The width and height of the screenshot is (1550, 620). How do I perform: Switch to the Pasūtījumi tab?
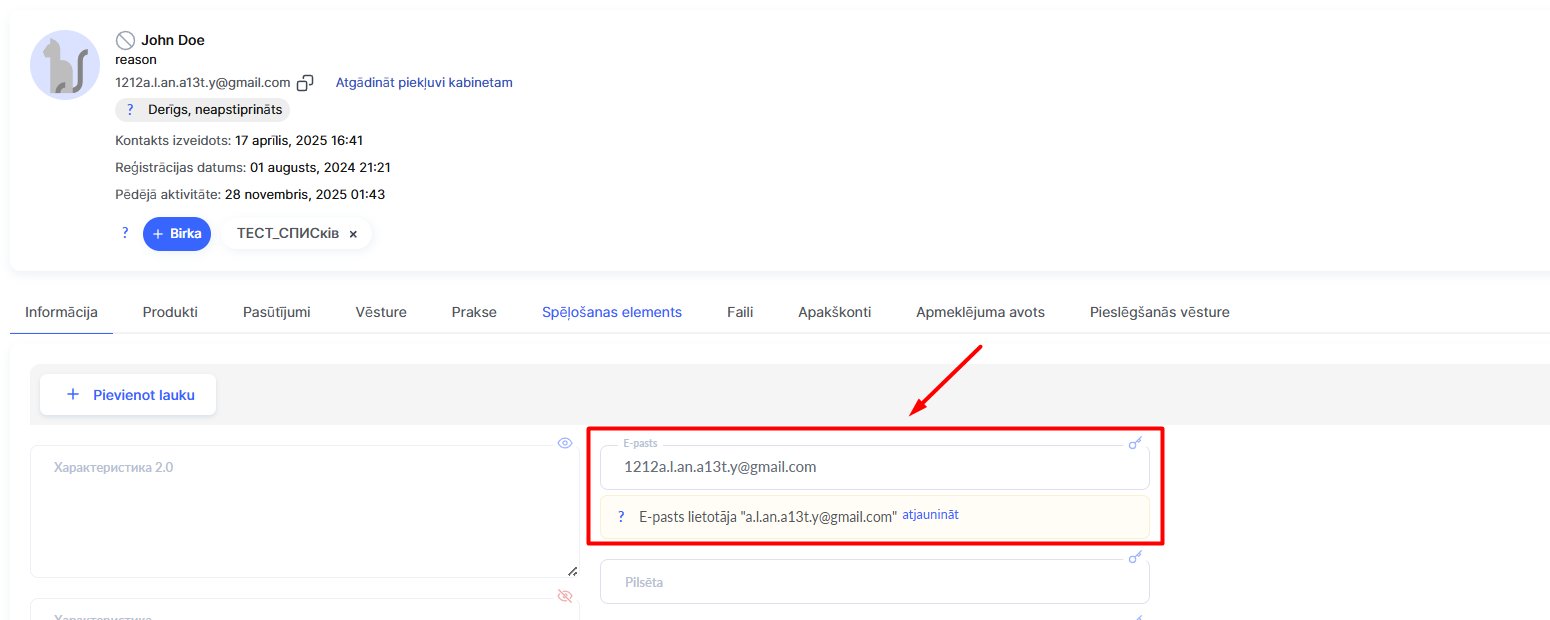[276, 312]
